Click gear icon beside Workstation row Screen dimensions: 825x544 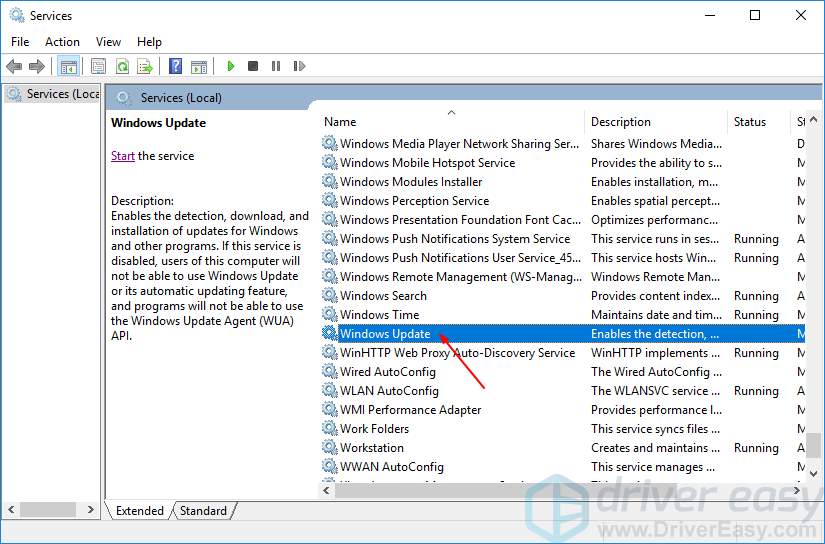click(329, 447)
